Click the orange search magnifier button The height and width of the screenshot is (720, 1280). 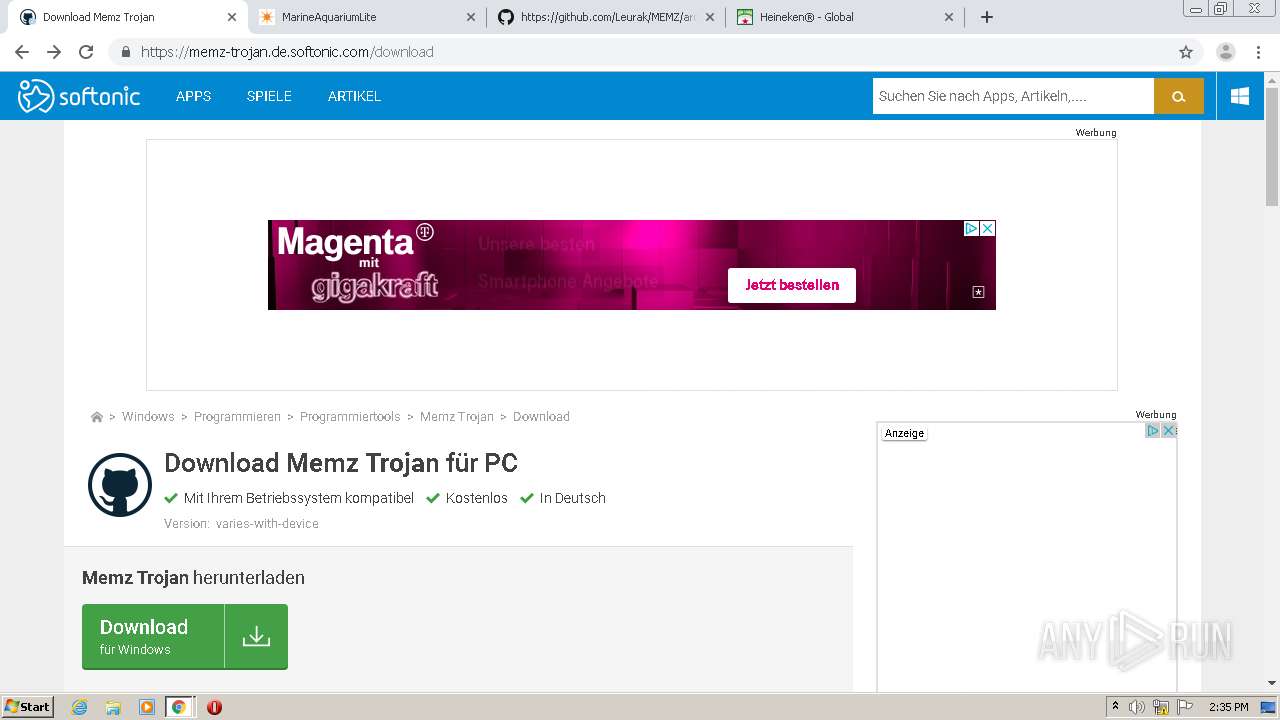click(1179, 96)
